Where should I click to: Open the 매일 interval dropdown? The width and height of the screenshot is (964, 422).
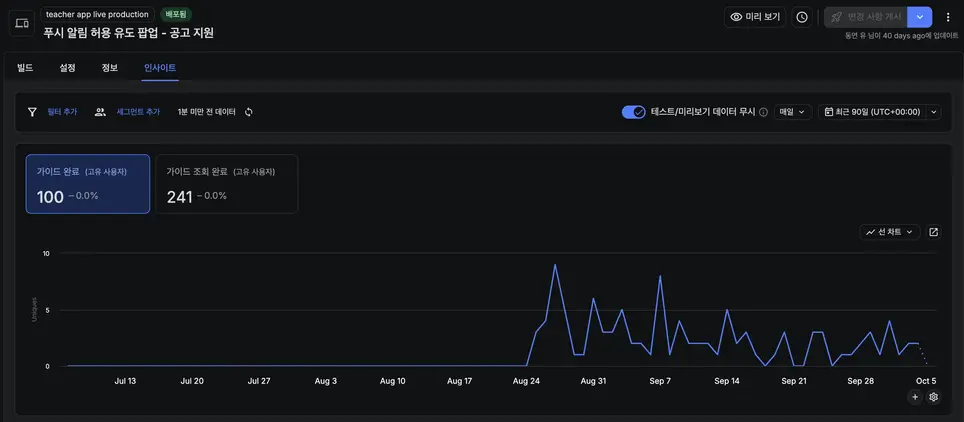pos(793,112)
